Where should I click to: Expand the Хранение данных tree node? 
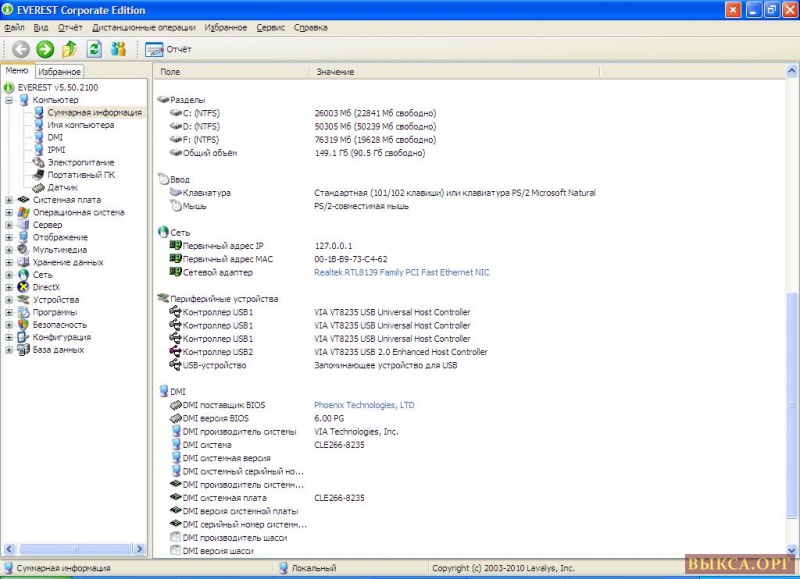click(9, 262)
